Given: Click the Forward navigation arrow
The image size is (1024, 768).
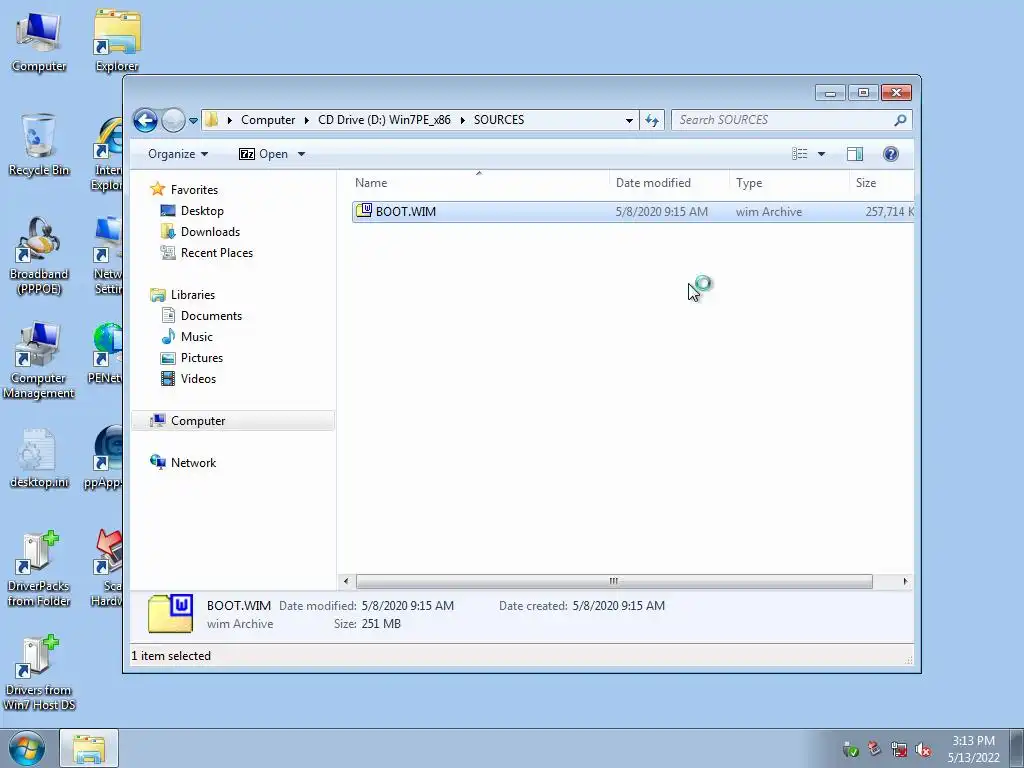Looking at the screenshot, I should (173, 120).
